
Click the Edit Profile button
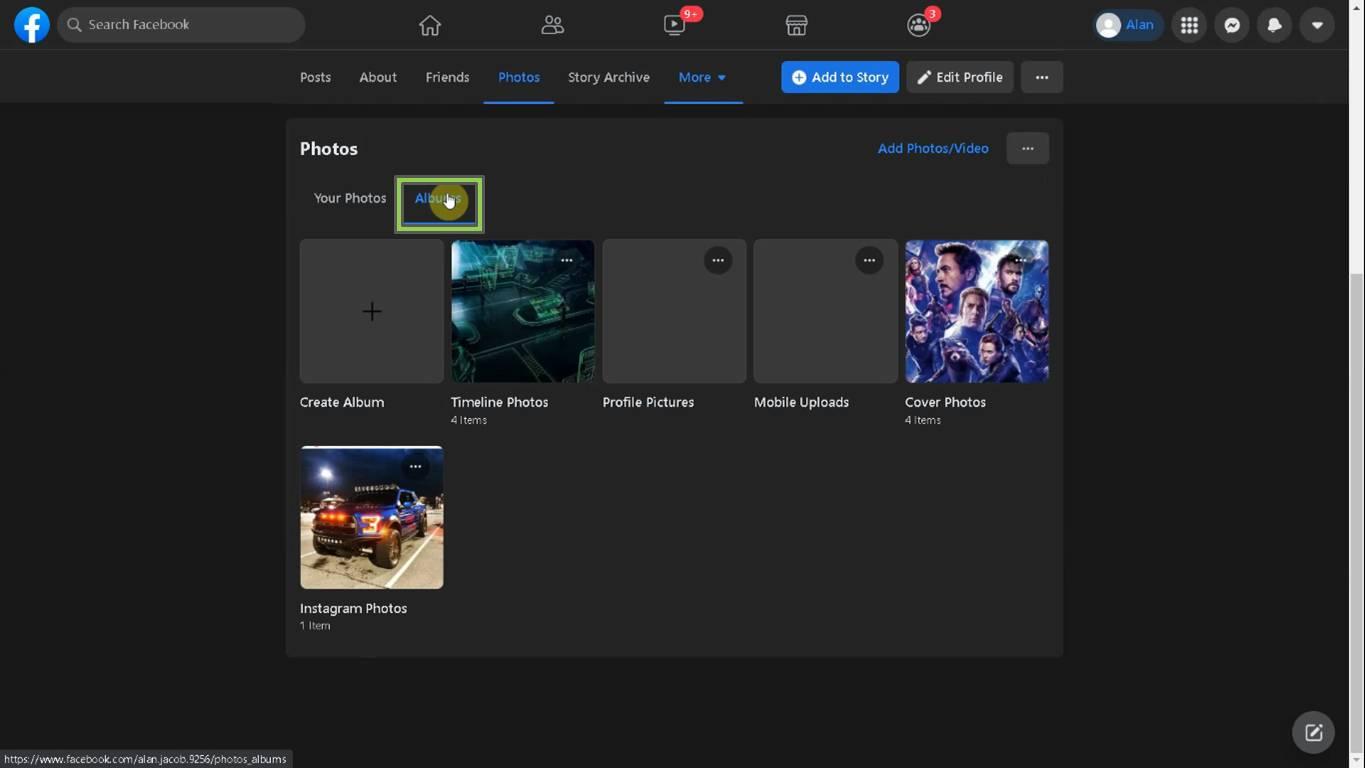[x=960, y=77]
